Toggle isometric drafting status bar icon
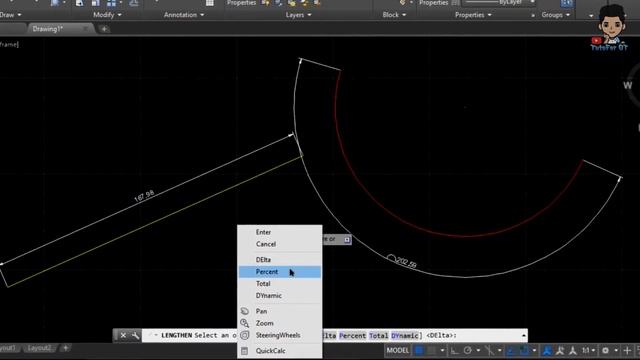 (489, 350)
